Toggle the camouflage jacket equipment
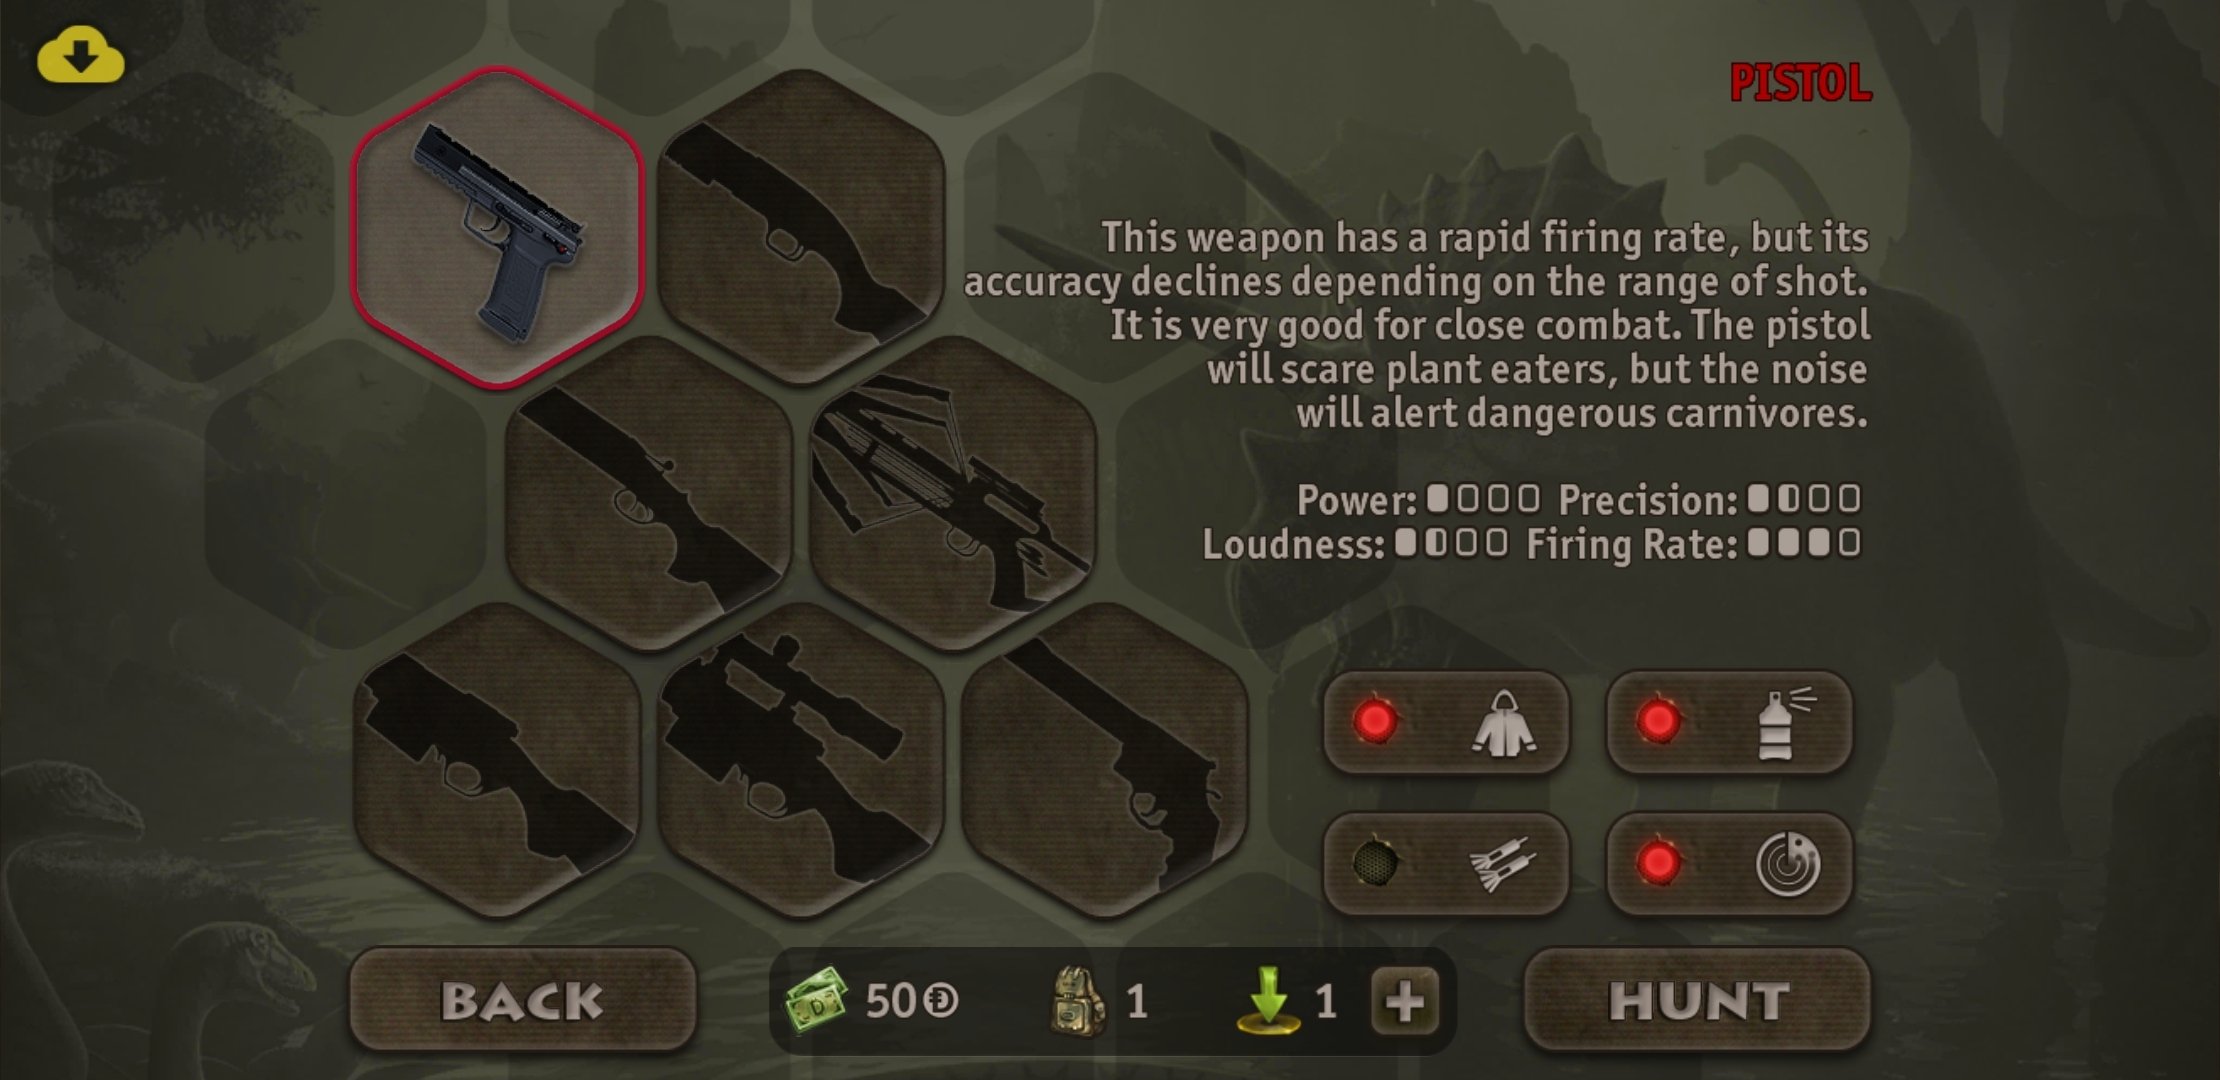Viewport: 2220px width, 1080px height. pyautogui.click(x=1446, y=722)
